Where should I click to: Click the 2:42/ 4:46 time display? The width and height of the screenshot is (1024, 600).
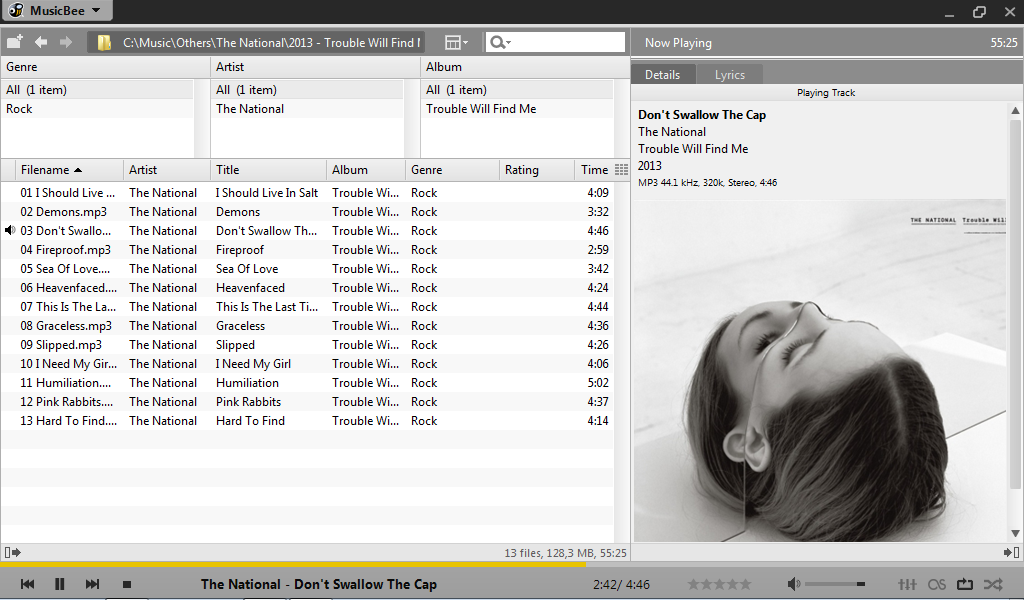[621, 584]
